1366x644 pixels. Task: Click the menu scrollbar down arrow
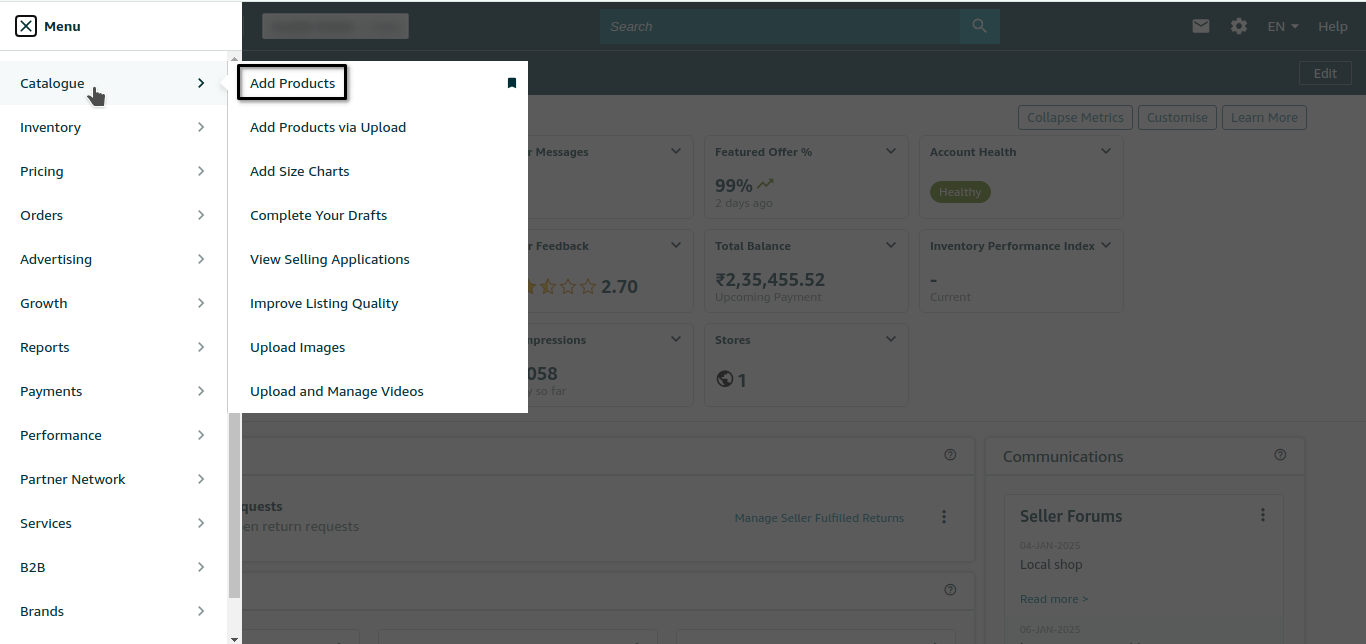coord(234,638)
